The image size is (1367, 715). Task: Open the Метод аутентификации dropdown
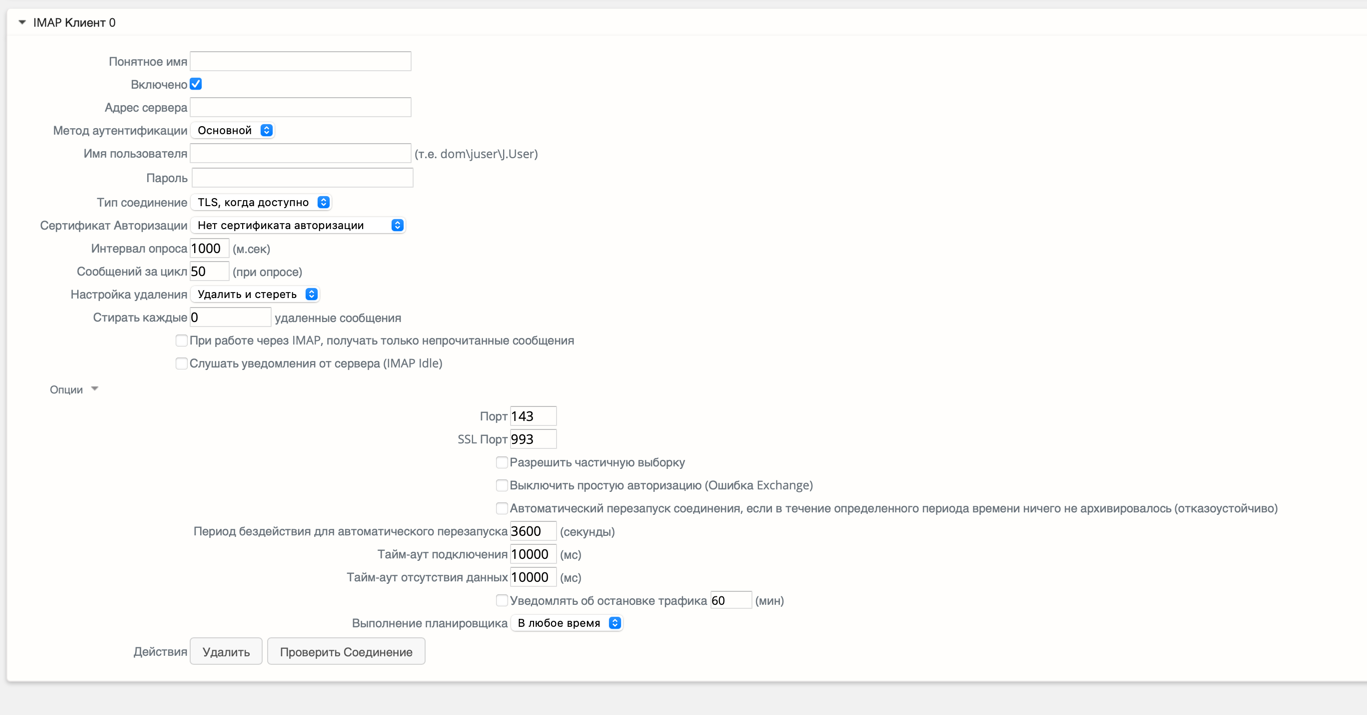pos(233,131)
